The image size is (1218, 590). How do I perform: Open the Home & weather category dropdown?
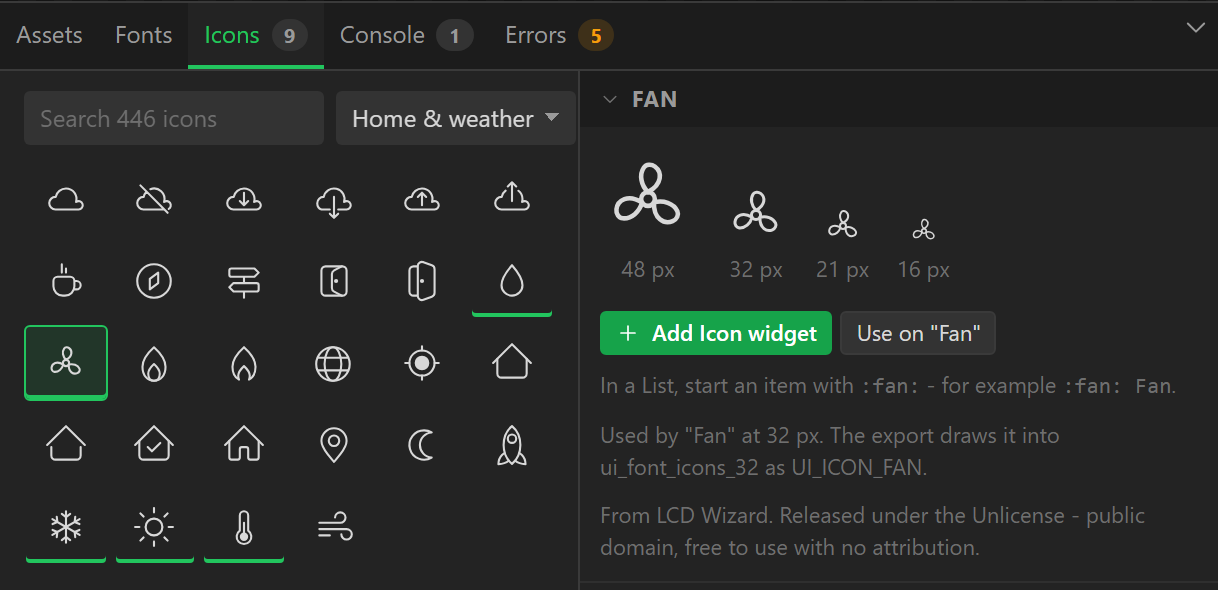[456, 118]
